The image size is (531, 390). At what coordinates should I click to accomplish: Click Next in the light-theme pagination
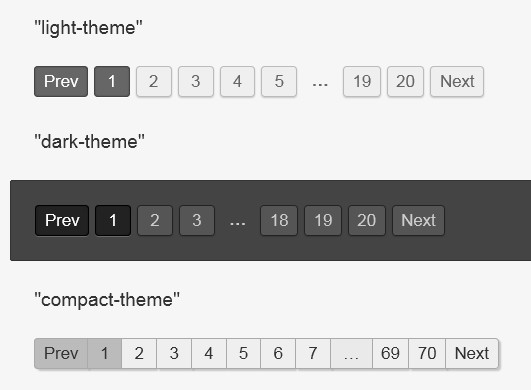click(x=457, y=82)
